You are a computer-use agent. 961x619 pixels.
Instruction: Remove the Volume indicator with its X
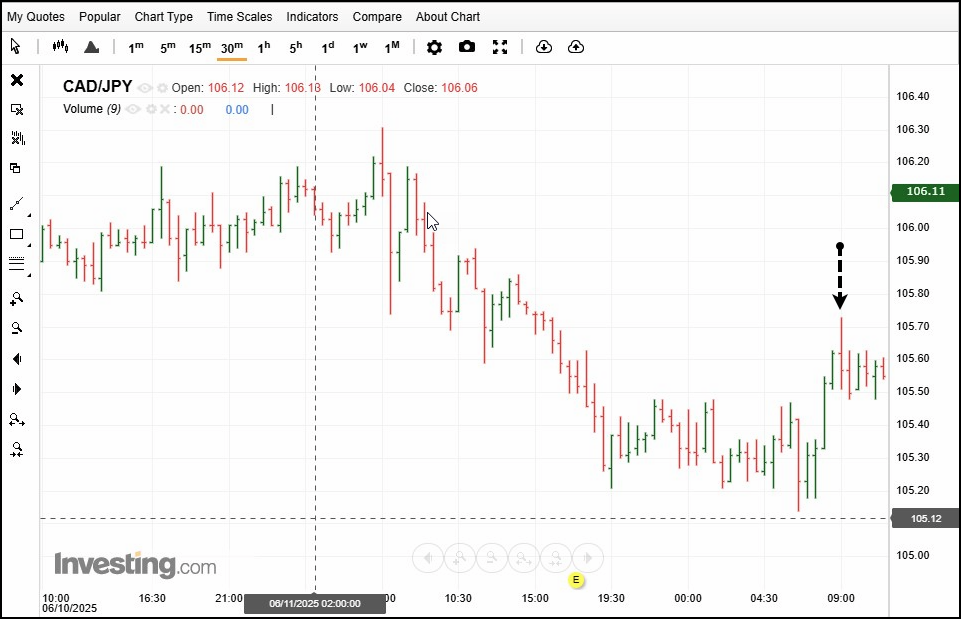tap(164, 109)
